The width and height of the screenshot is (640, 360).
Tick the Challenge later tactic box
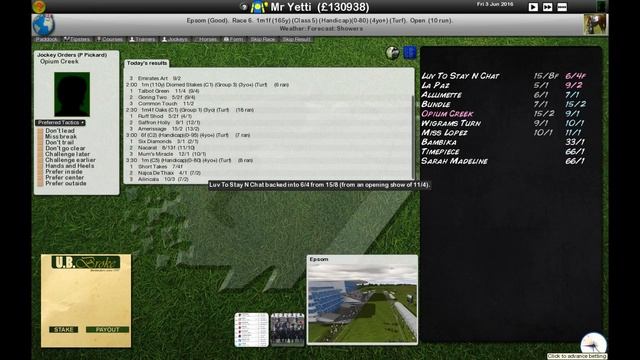click(x=40, y=154)
